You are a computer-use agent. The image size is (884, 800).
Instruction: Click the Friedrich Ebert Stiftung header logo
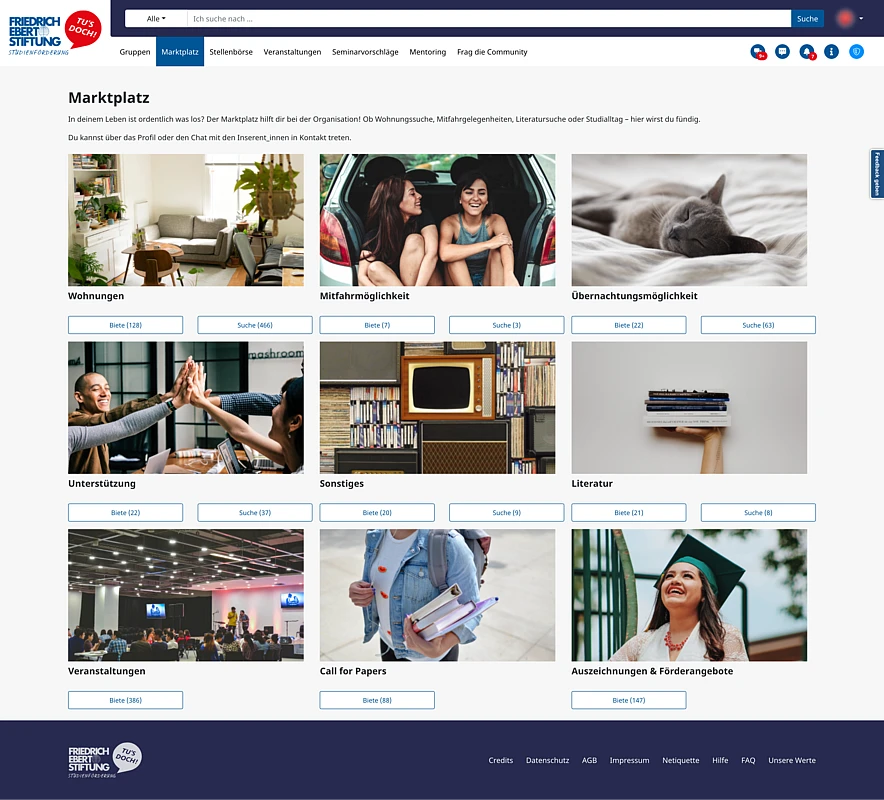[x=55, y=33]
